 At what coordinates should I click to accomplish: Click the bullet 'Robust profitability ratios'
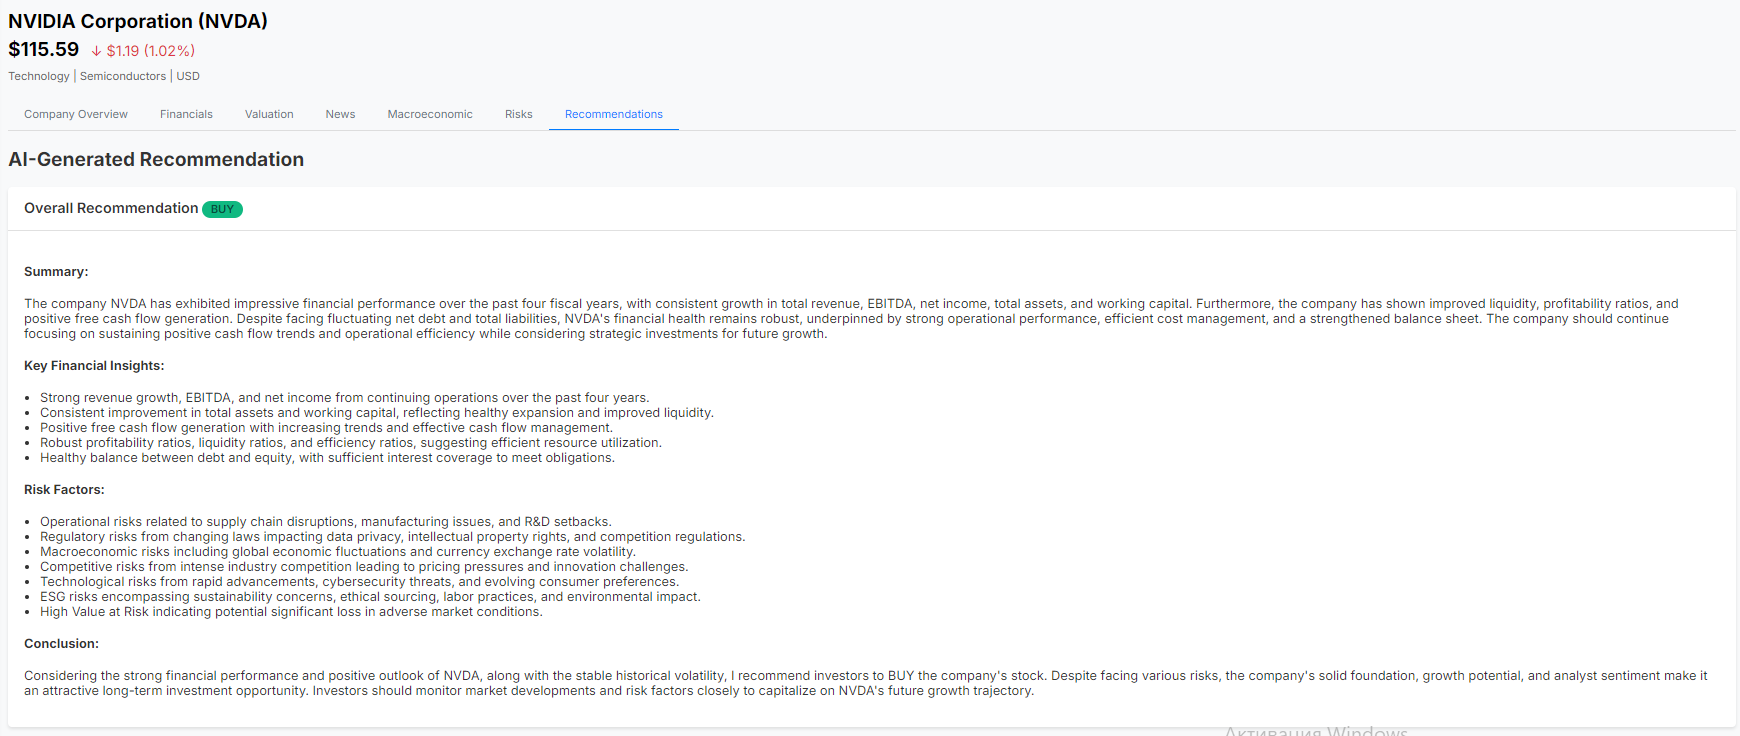point(351,443)
